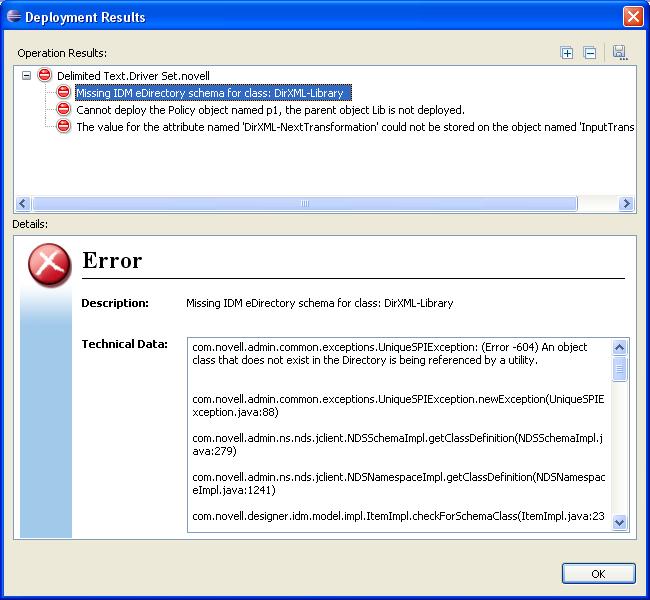
Task: Click the 'ItemImpl.checkForSchemaClass' stack trace line
Action: tap(398, 516)
